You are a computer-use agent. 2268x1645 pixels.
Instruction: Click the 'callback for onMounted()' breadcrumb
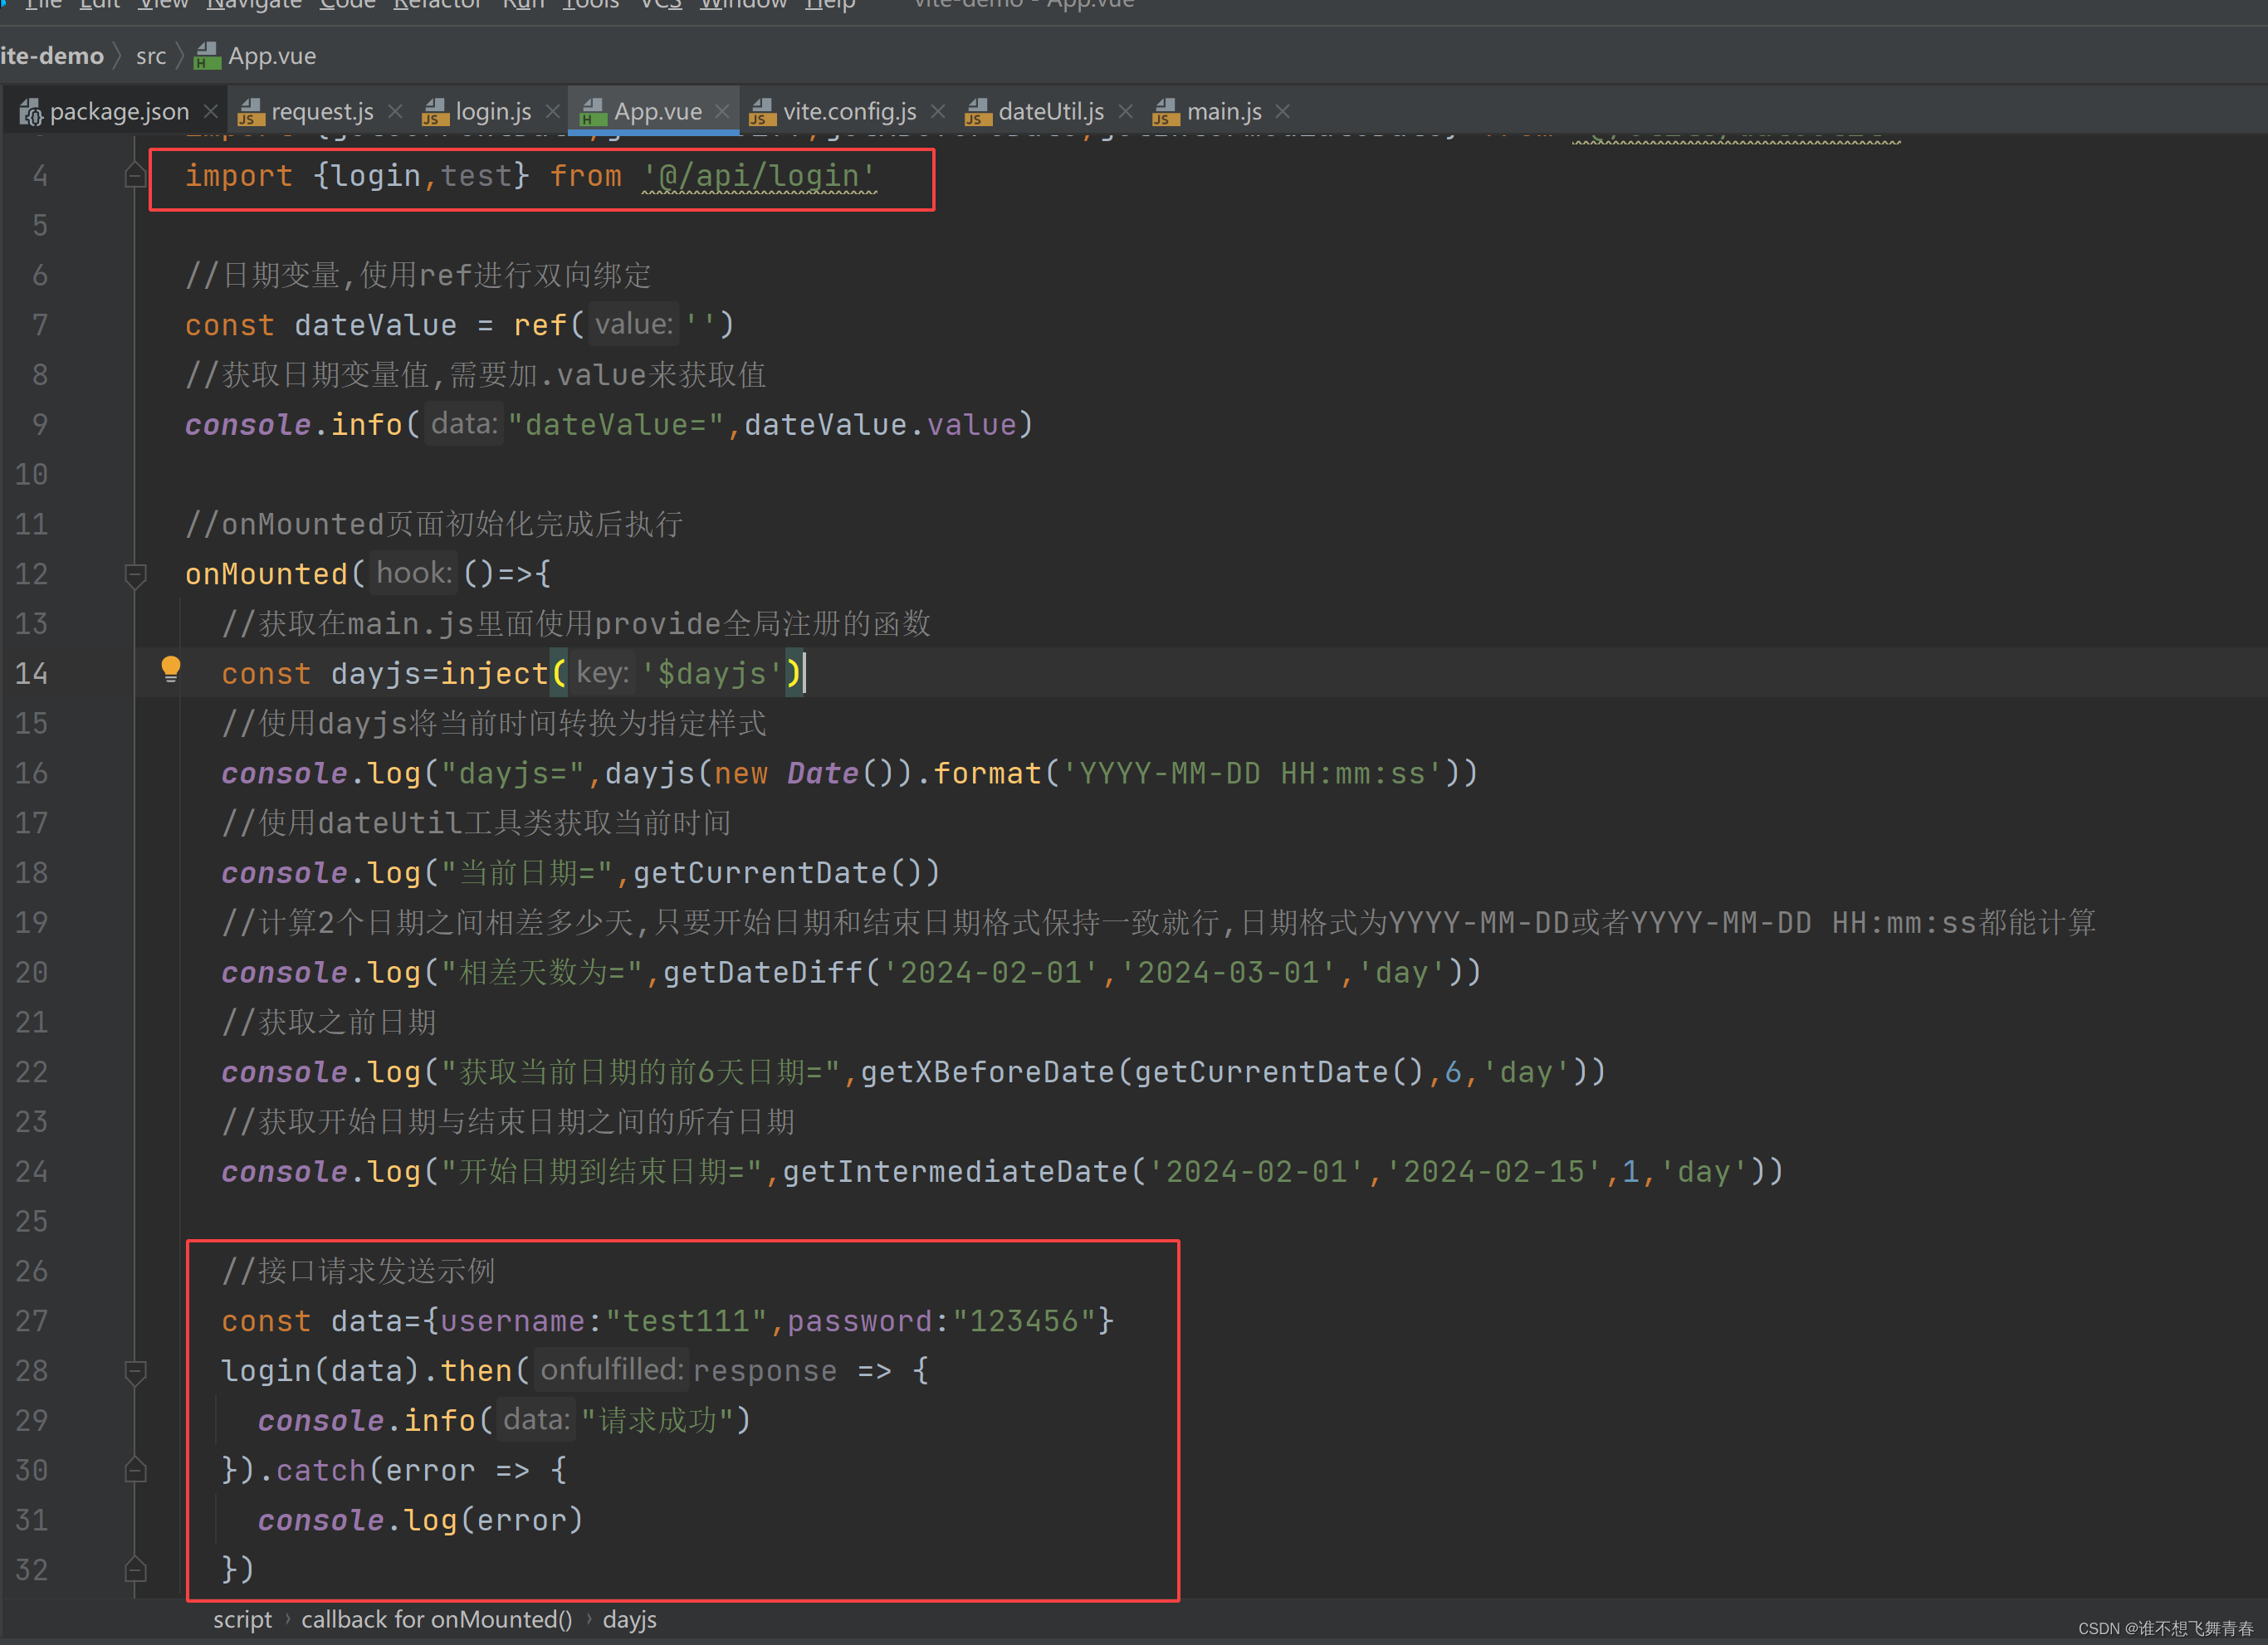tap(437, 1619)
